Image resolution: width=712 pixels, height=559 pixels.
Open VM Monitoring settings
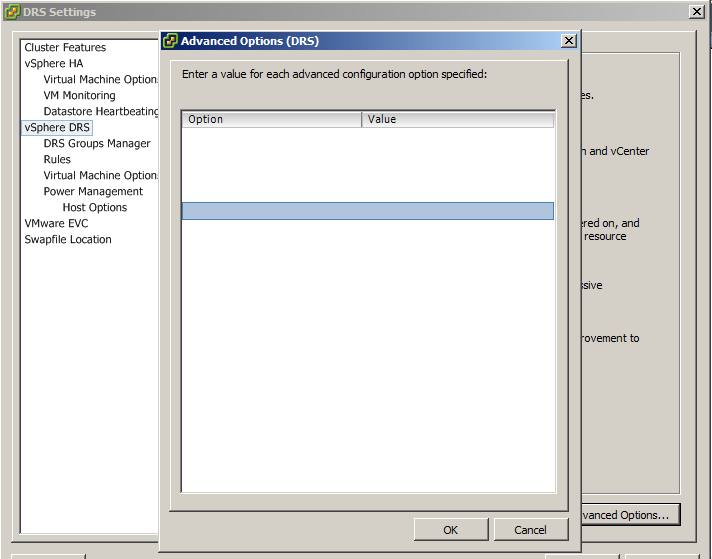(x=79, y=95)
